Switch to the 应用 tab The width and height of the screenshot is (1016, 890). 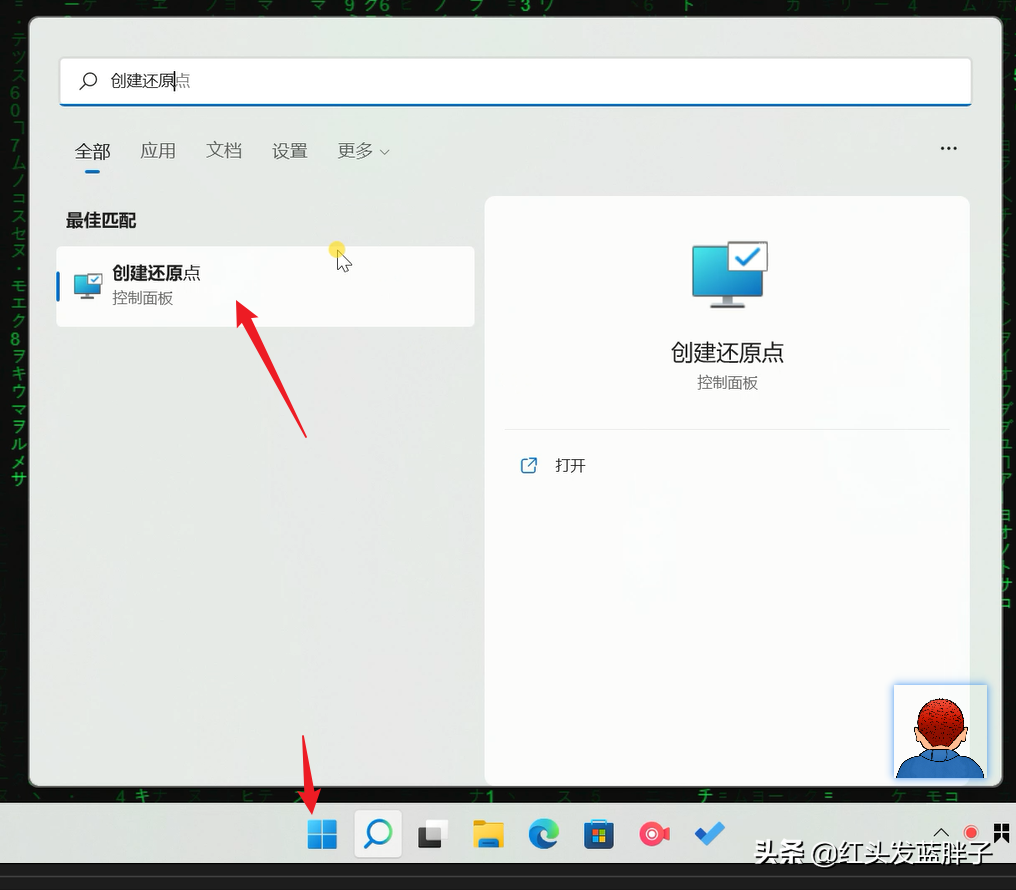coord(158,151)
